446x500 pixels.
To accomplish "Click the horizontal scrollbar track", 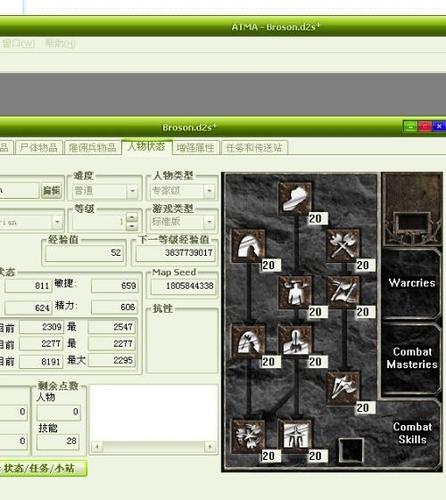I will tap(154, 446).
